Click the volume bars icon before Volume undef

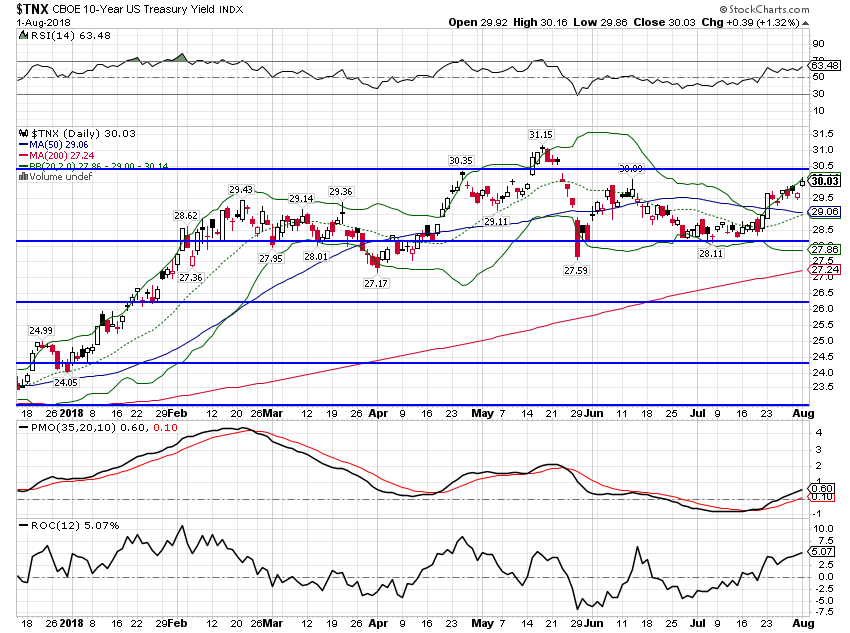pyautogui.click(x=23, y=177)
